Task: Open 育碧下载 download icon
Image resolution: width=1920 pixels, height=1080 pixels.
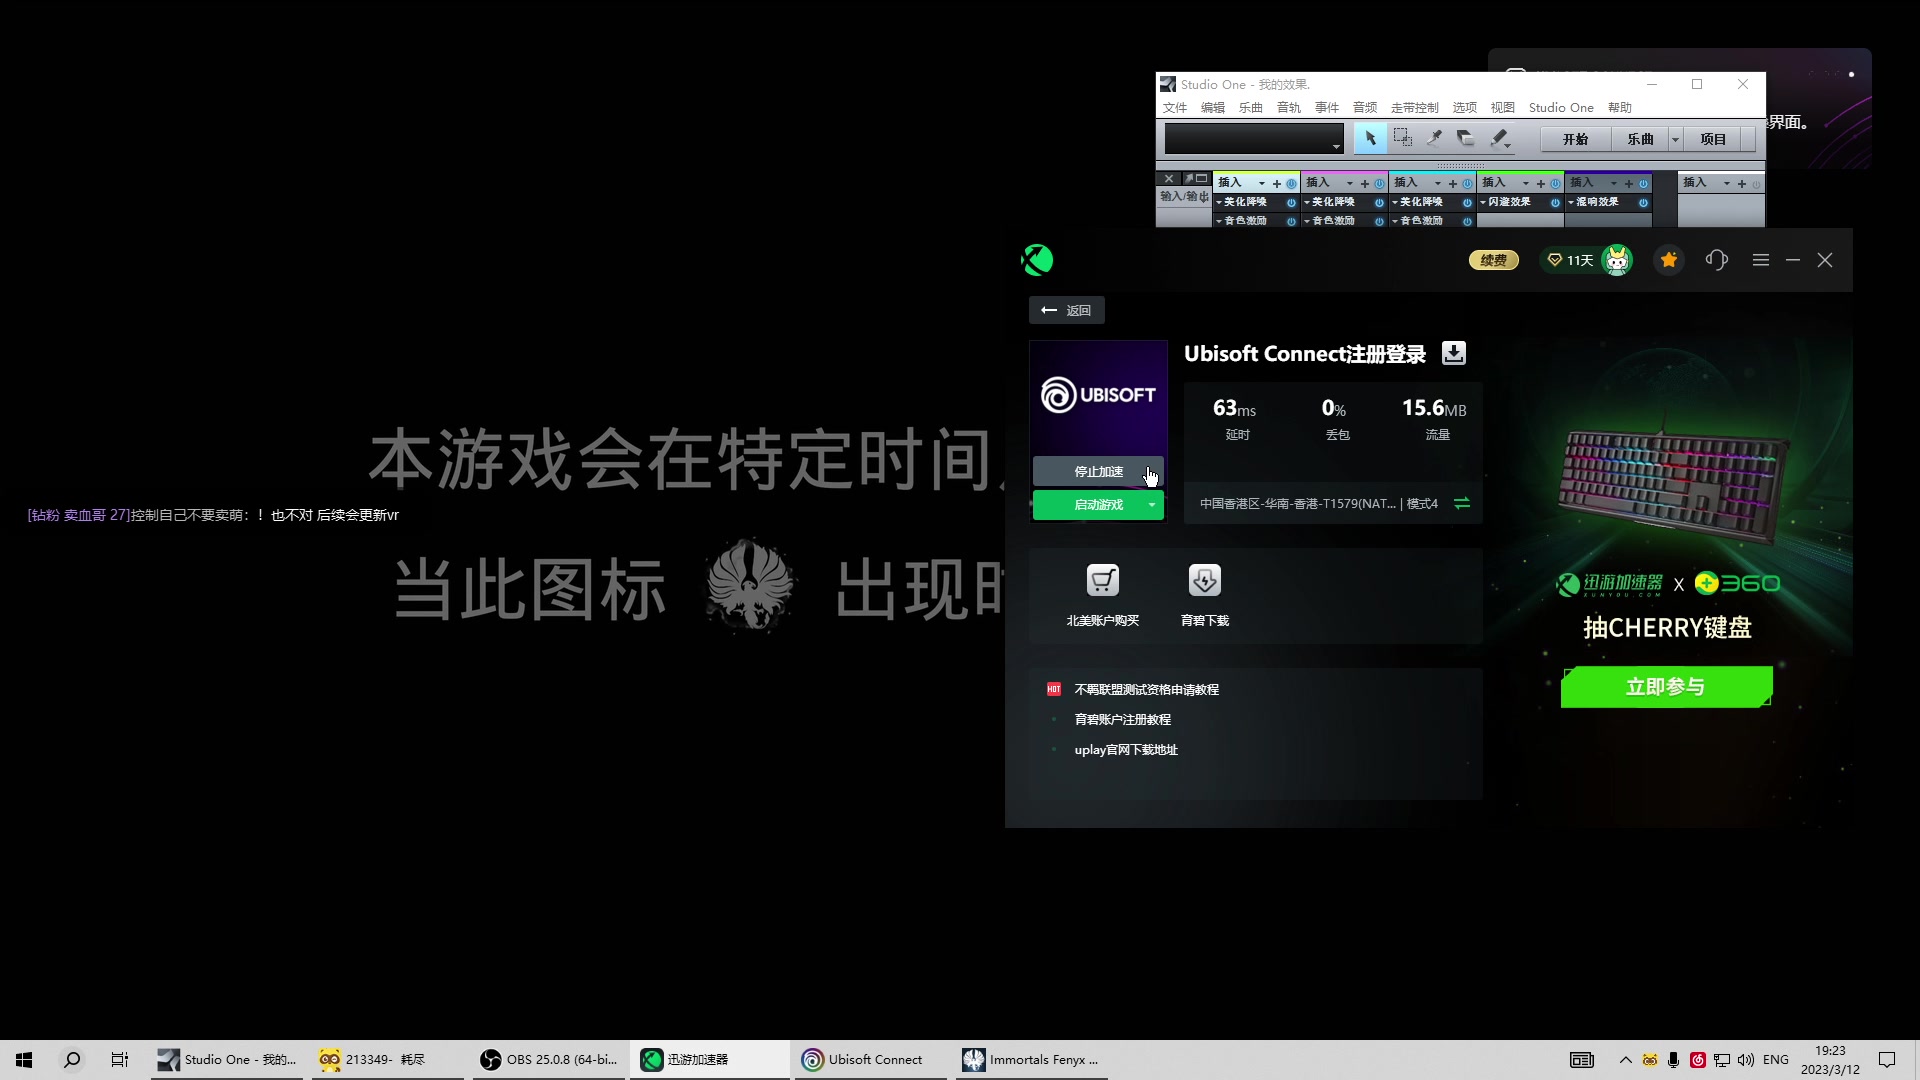Action: (1205, 580)
